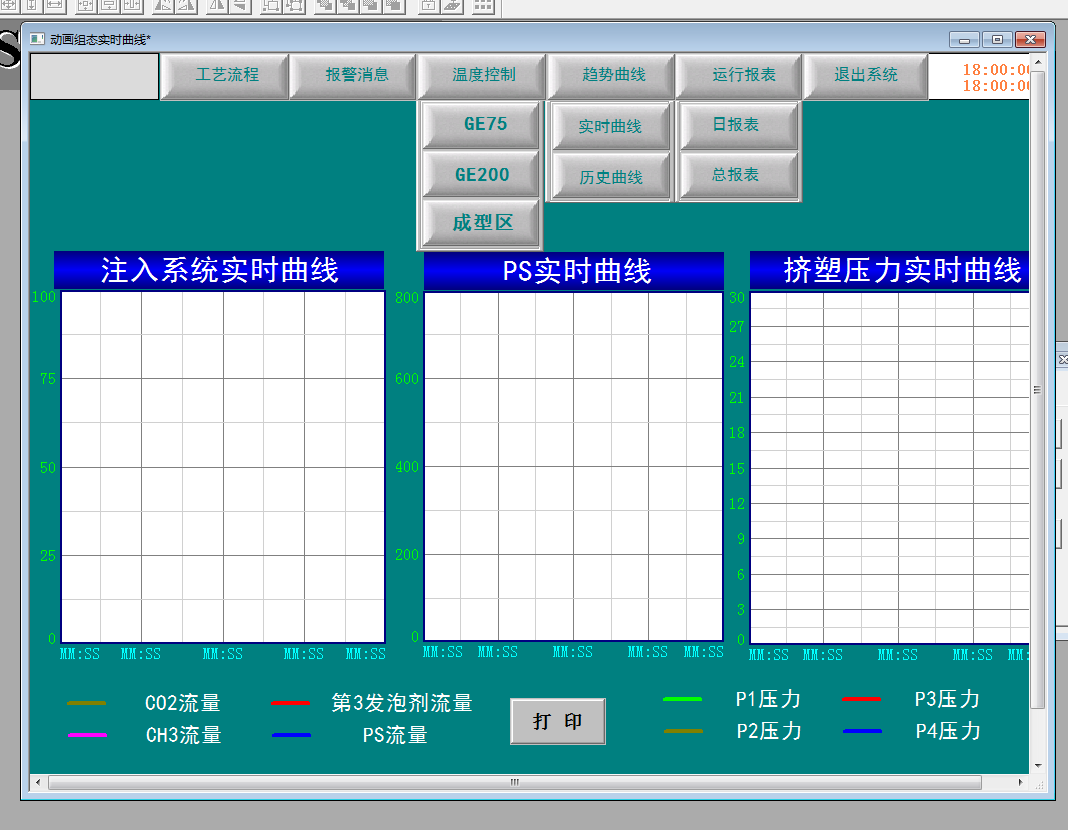
Task: Open the 总报表 report
Action: coord(736,175)
